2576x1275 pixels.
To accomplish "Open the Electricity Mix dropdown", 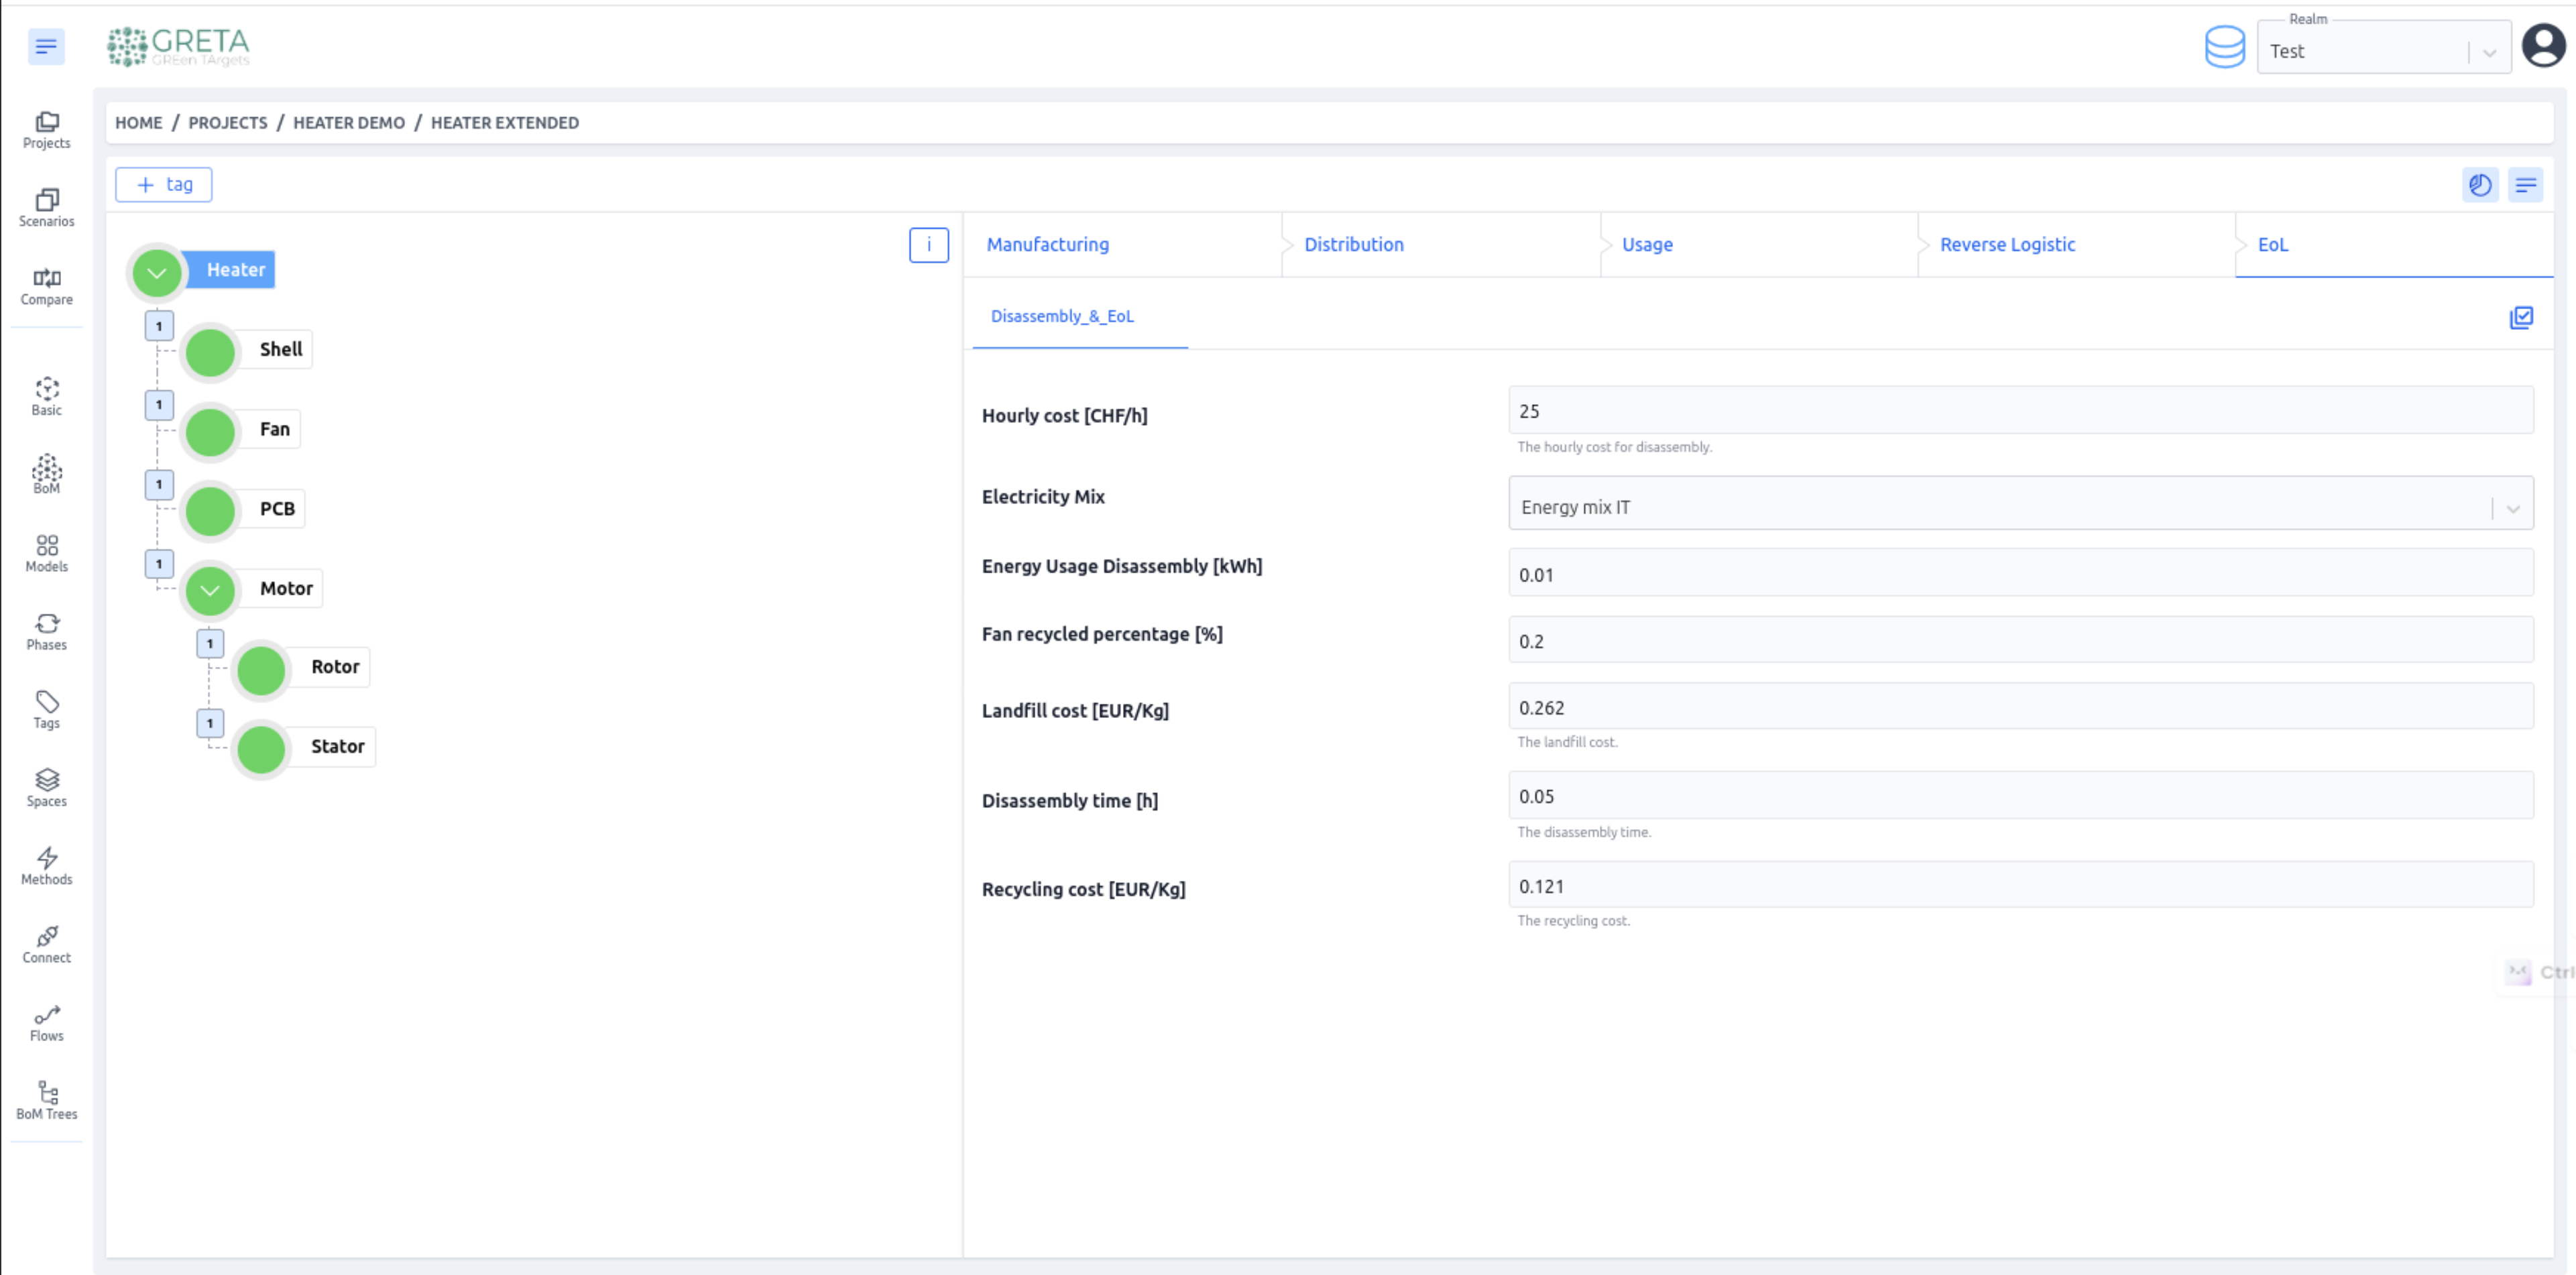I will 2020,507.
